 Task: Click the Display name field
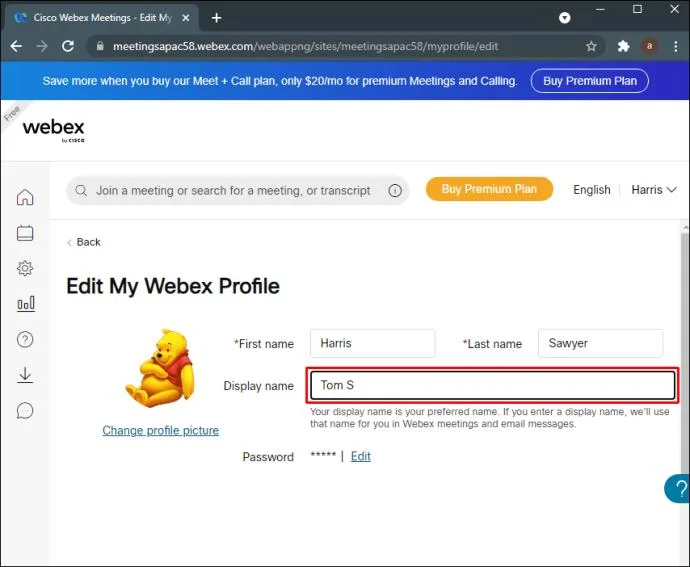(492, 386)
